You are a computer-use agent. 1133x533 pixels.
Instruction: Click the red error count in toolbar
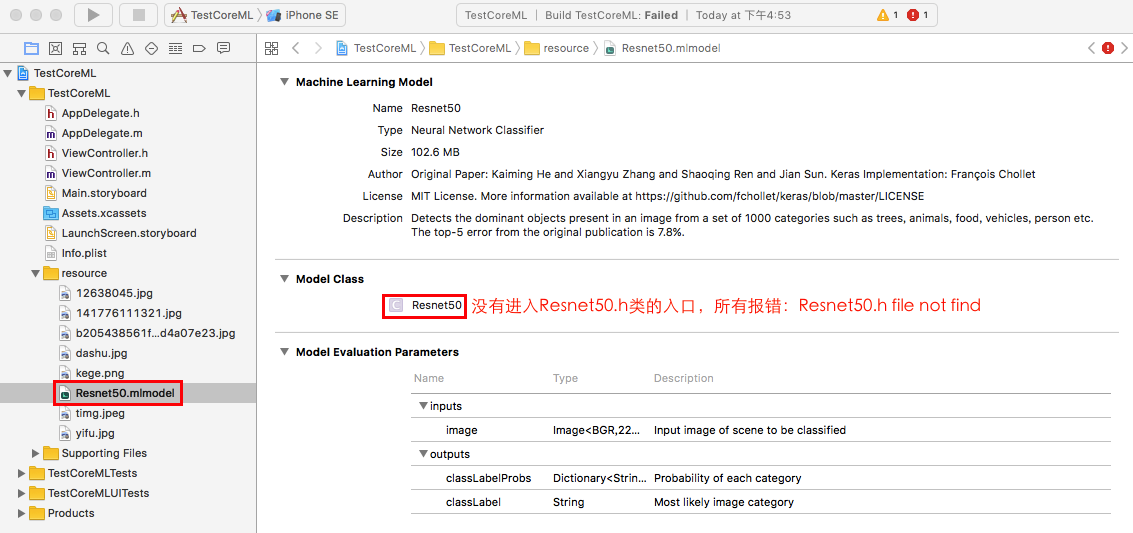918,14
